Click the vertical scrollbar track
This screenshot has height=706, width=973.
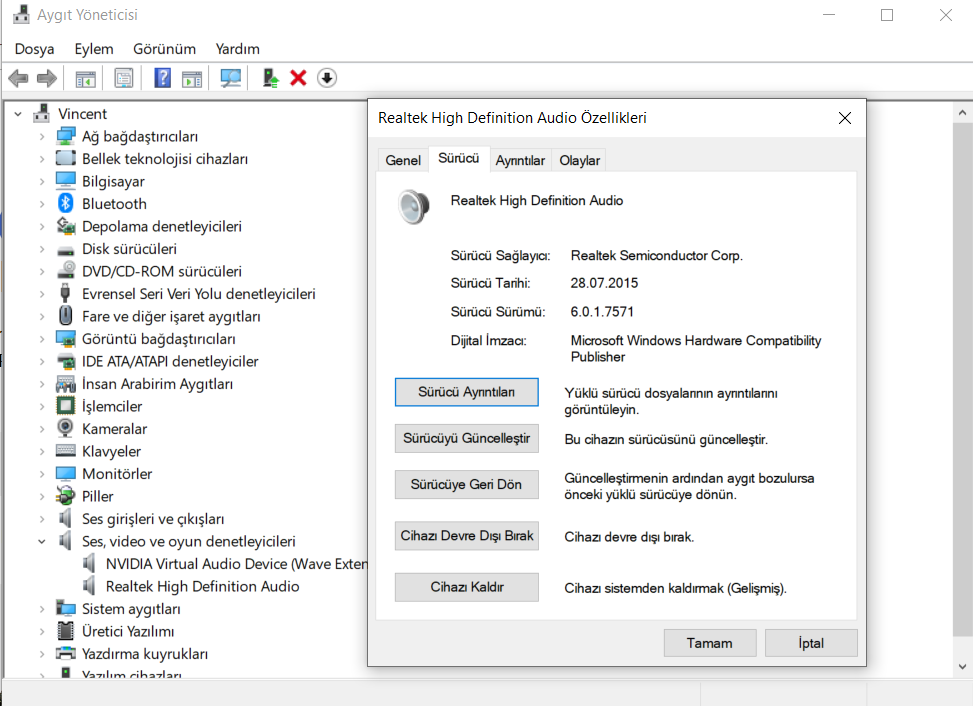[962, 380]
